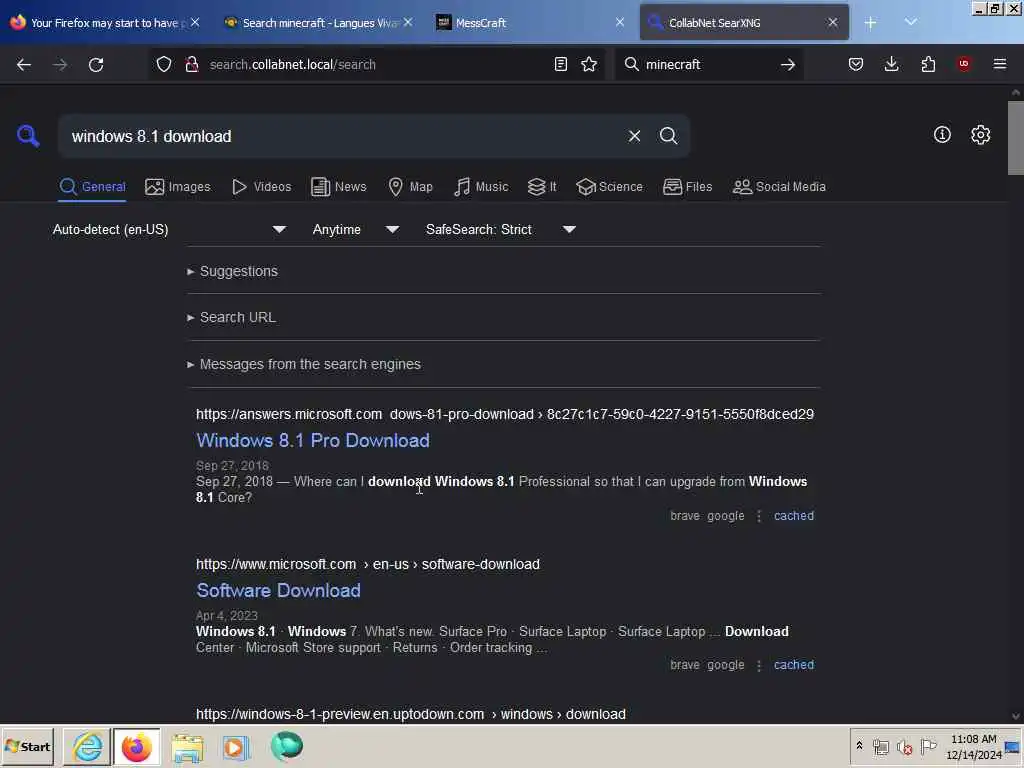Open the taskbar clock 11:08 AM
This screenshot has height=768, width=1024.
[973, 747]
